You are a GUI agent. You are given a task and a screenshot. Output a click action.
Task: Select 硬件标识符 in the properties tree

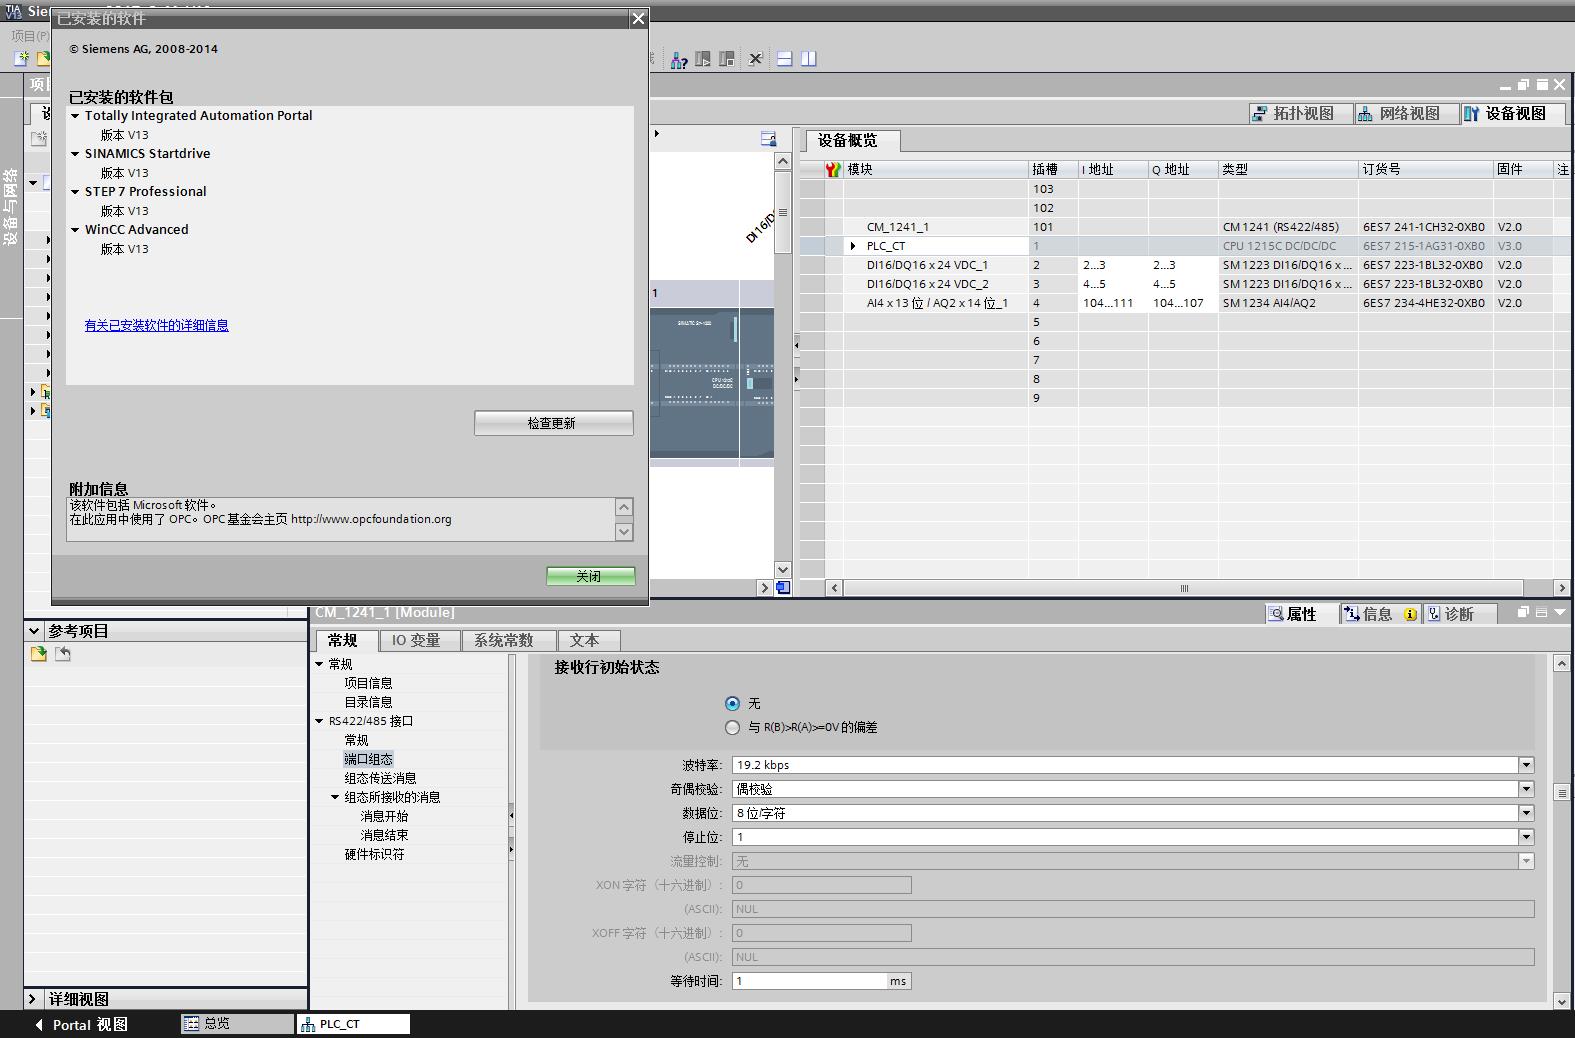tap(374, 854)
